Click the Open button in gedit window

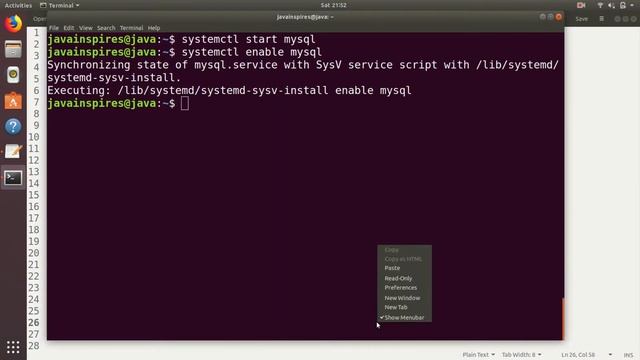click(39, 19)
